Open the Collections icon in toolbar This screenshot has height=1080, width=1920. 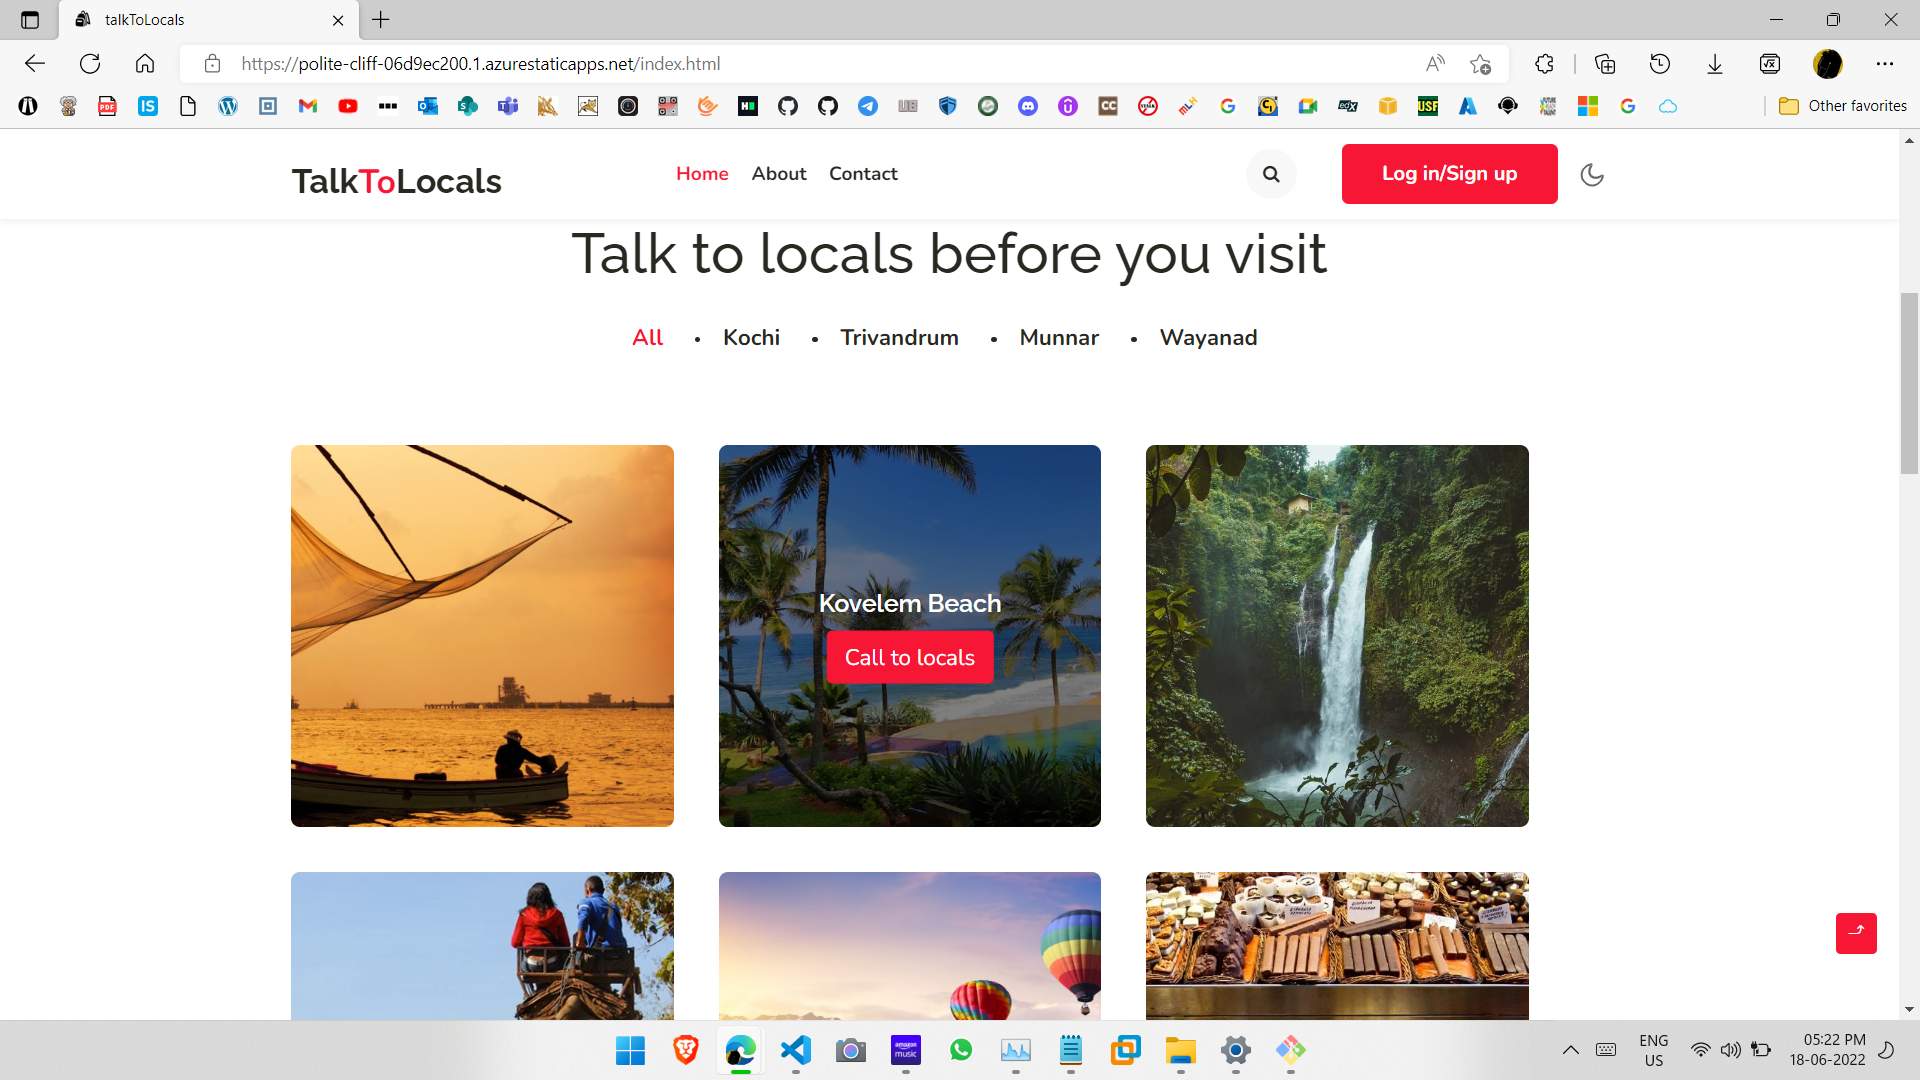point(1605,64)
